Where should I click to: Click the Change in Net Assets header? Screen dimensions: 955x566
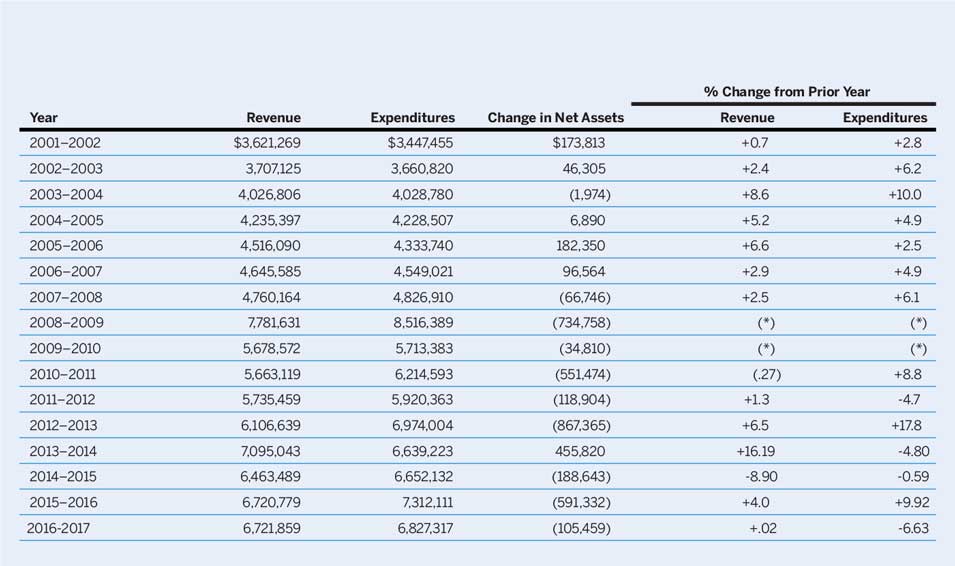(555, 118)
